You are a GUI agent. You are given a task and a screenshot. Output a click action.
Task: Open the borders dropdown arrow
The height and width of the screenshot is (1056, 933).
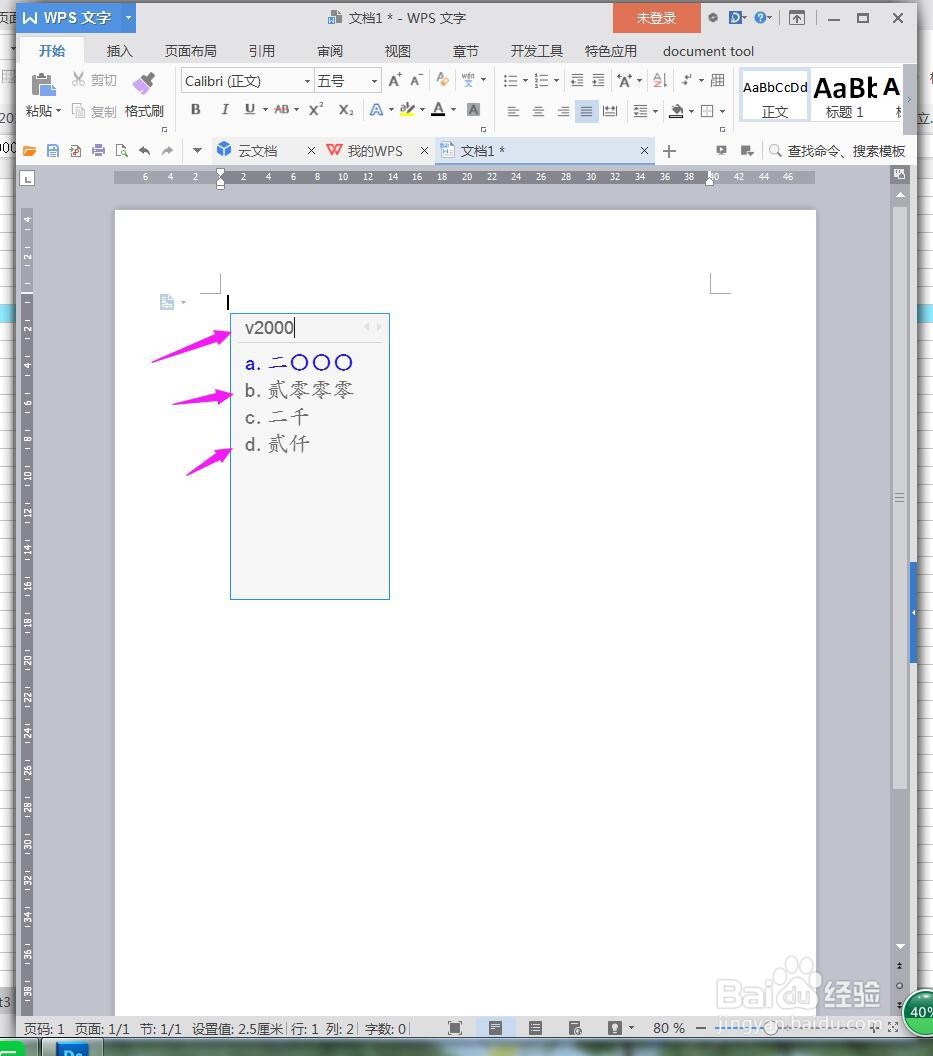[722, 111]
